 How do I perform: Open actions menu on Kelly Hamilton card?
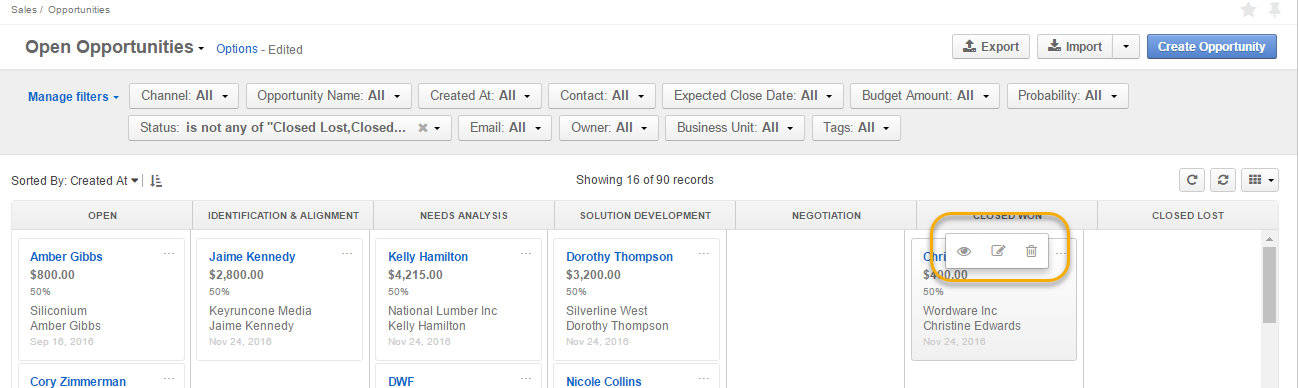click(x=526, y=254)
